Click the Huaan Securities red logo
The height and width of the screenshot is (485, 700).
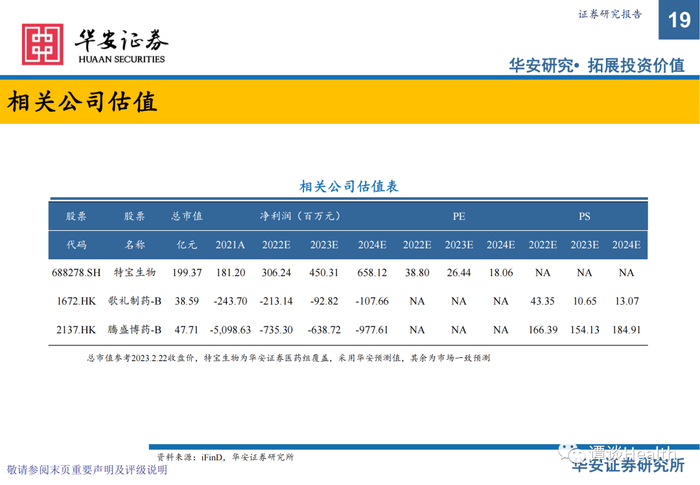point(42,44)
